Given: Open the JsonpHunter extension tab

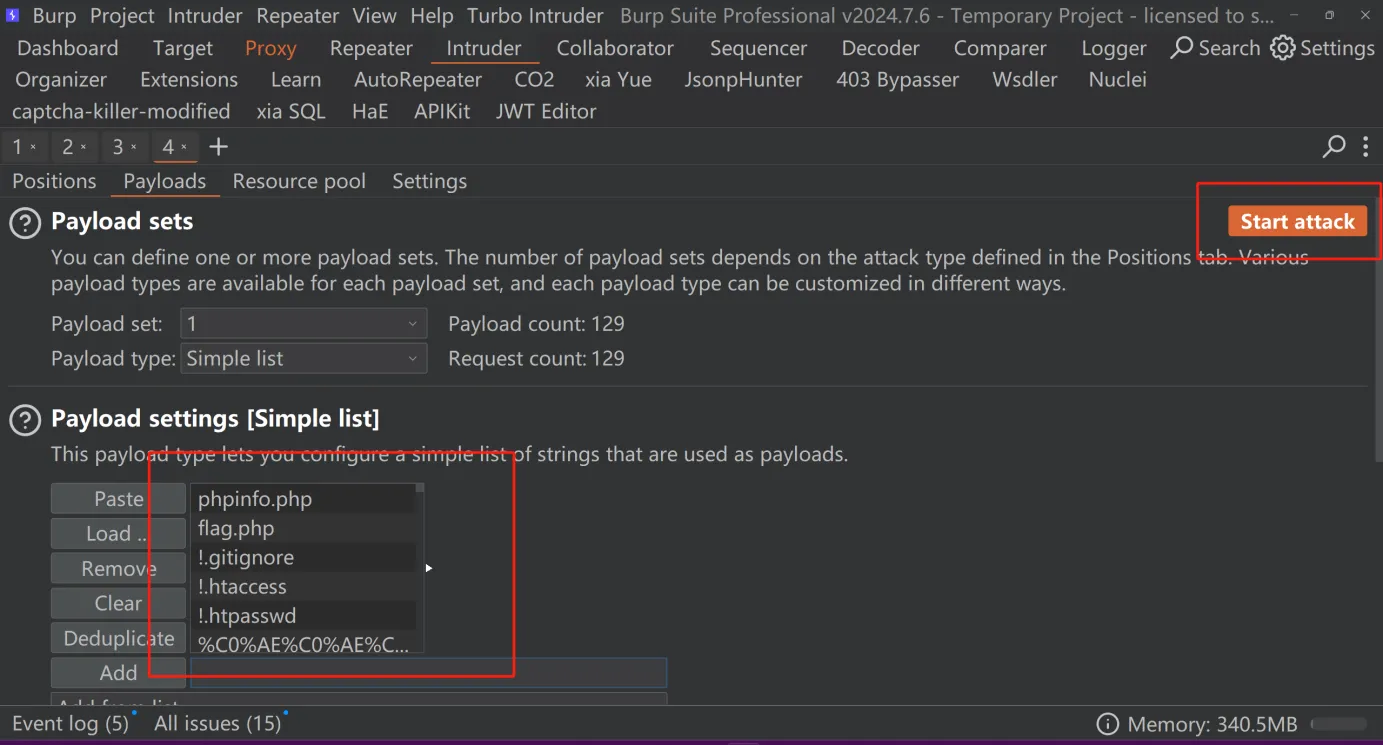Looking at the screenshot, I should click(x=743, y=80).
